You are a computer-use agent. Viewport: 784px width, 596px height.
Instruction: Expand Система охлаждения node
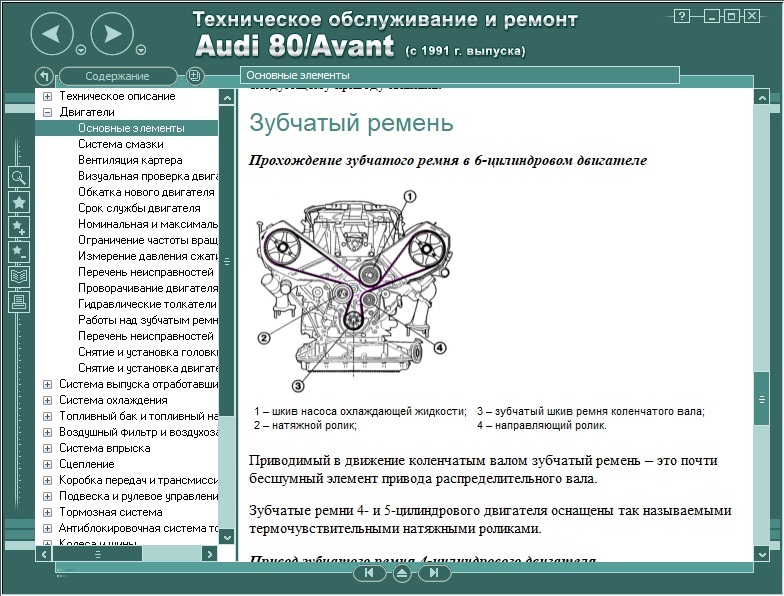point(48,400)
